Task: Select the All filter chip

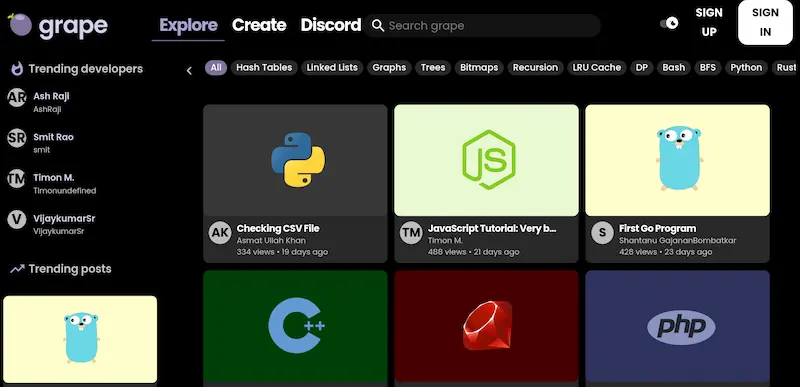Action: pyautogui.click(x=216, y=67)
